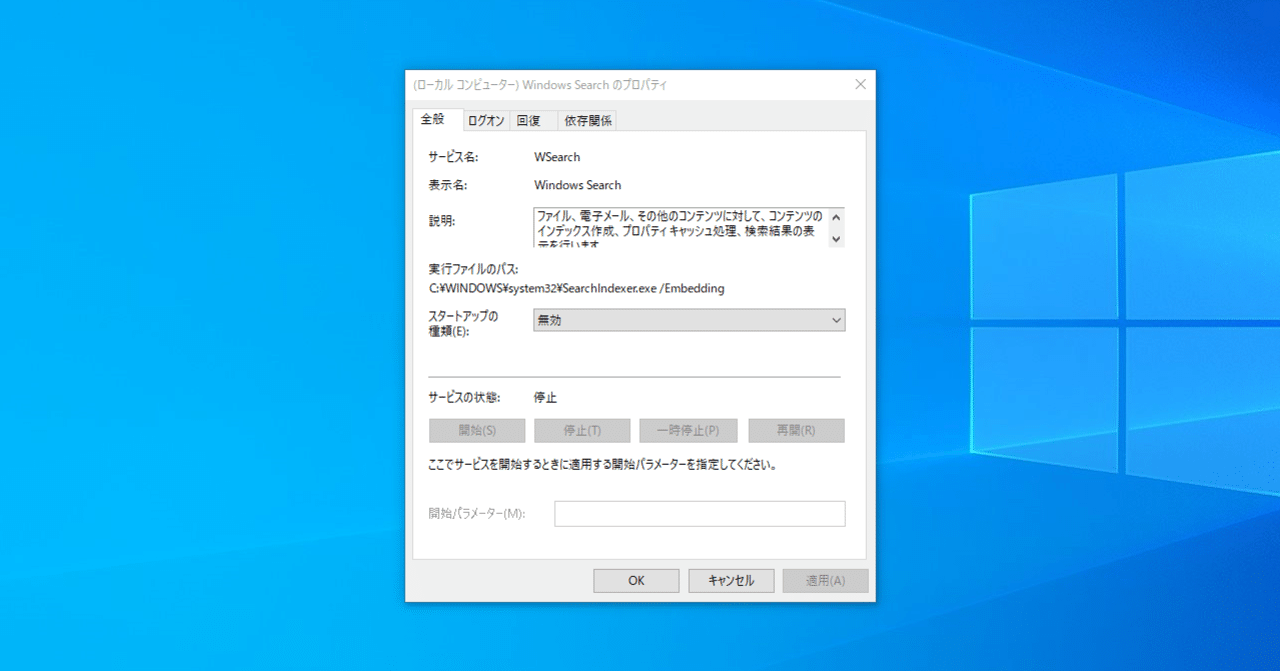Click the executable path SearchIndexer.exe text
The width and height of the screenshot is (1280, 671).
(576, 288)
